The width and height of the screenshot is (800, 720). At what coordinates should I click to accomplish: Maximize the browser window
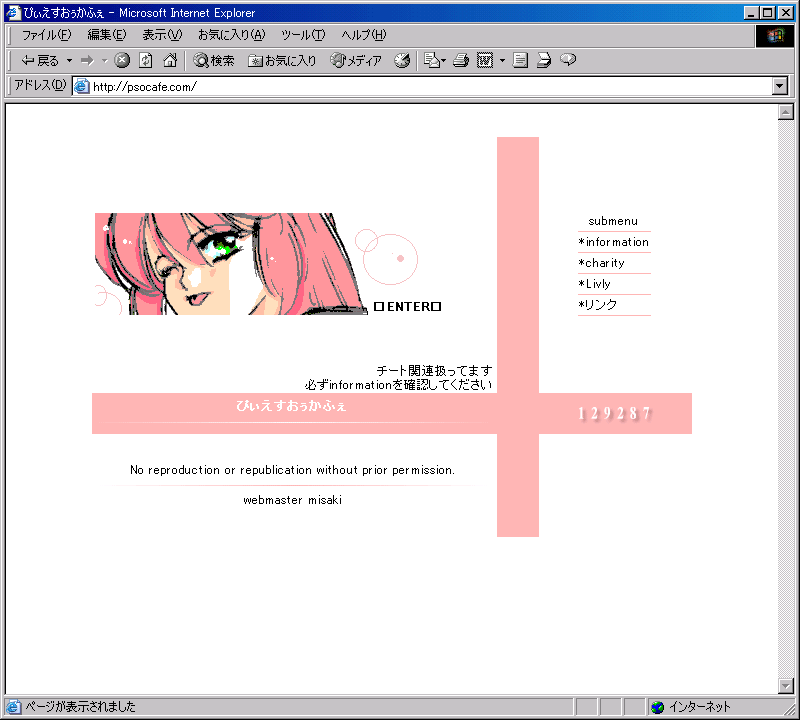point(768,12)
